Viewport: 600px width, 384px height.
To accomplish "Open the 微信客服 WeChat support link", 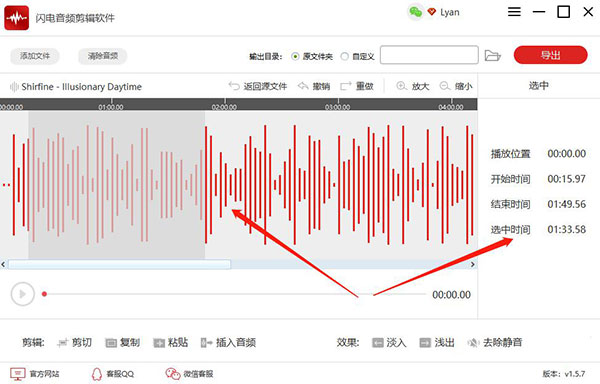I will click(x=189, y=374).
